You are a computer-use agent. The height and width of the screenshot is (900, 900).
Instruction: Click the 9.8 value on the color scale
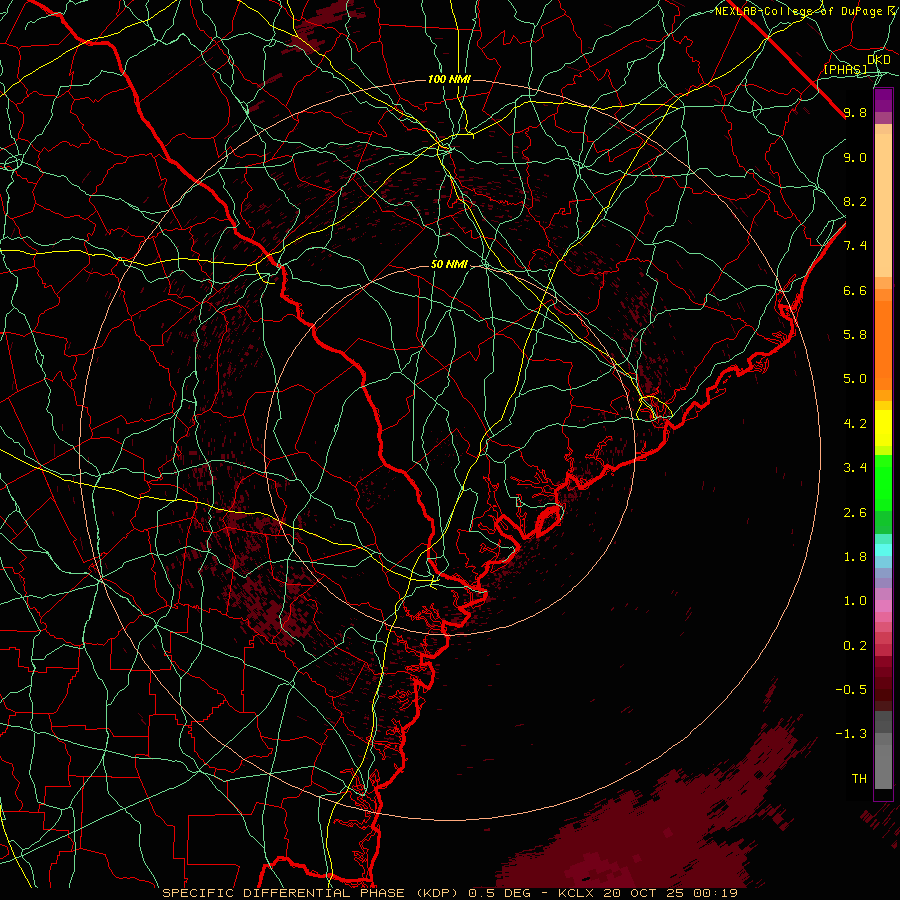click(x=855, y=112)
